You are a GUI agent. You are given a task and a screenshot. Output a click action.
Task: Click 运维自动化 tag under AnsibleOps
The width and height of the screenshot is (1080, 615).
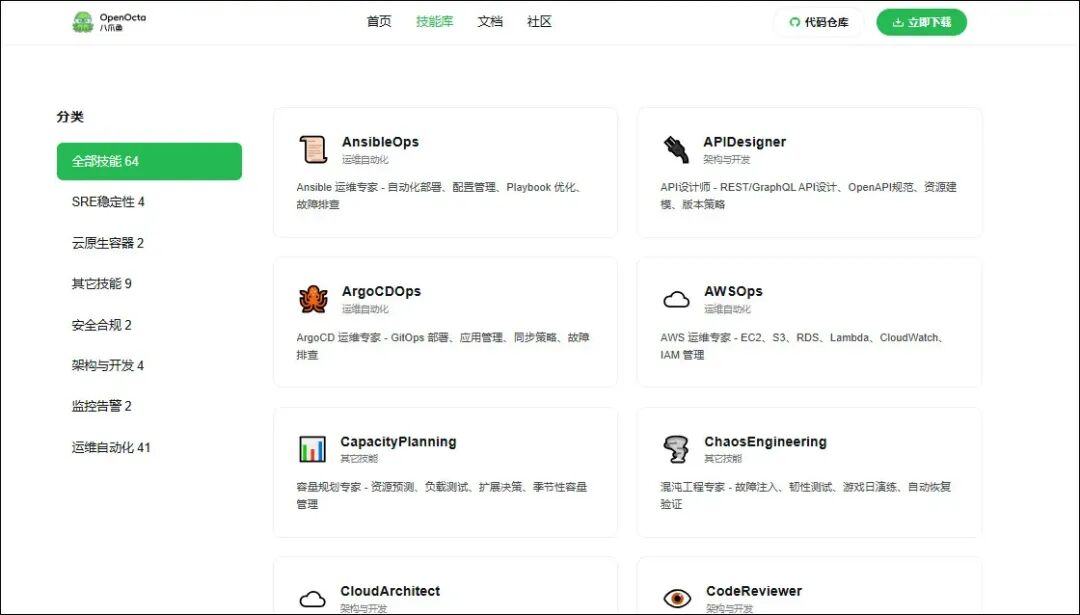[365, 160]
